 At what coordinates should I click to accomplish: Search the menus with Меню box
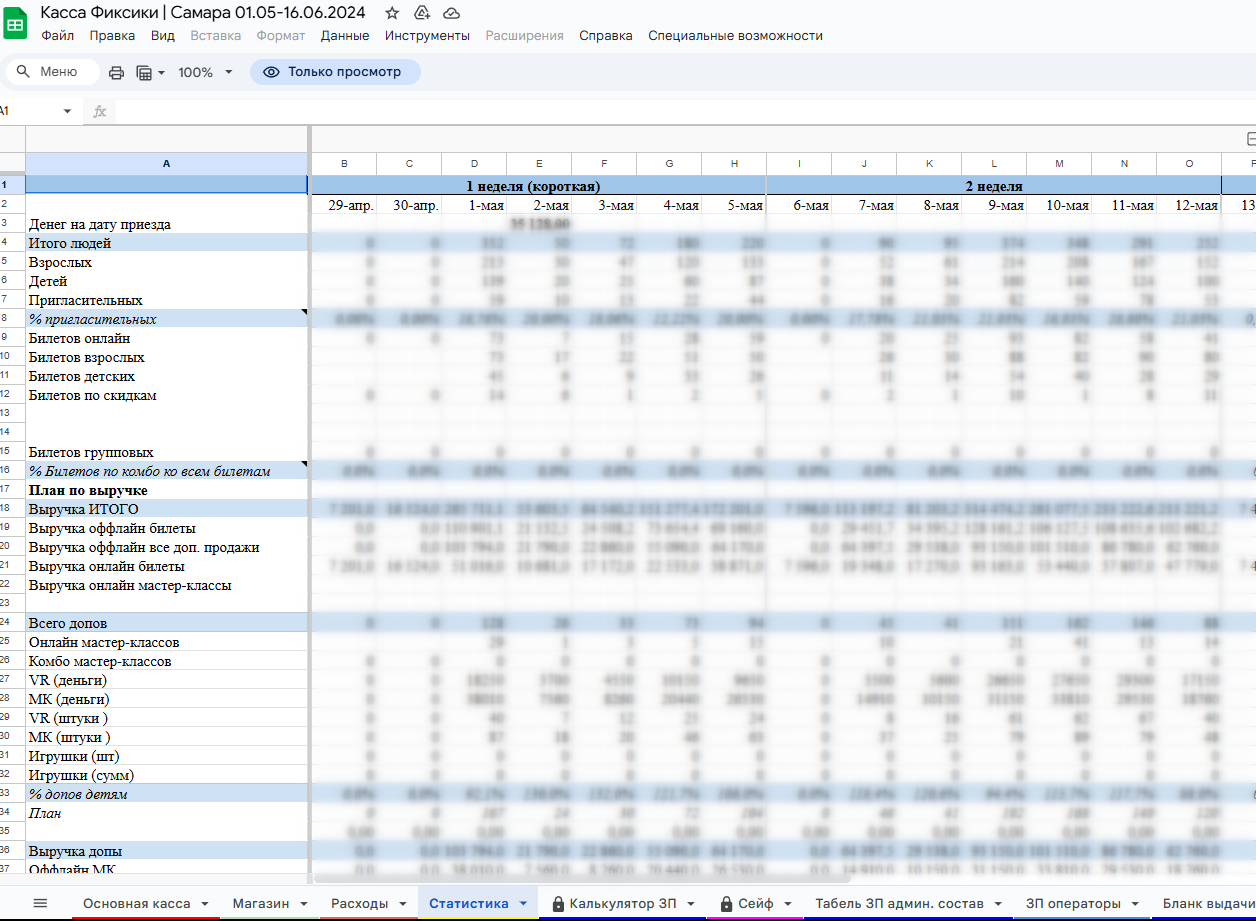point(52,72)
